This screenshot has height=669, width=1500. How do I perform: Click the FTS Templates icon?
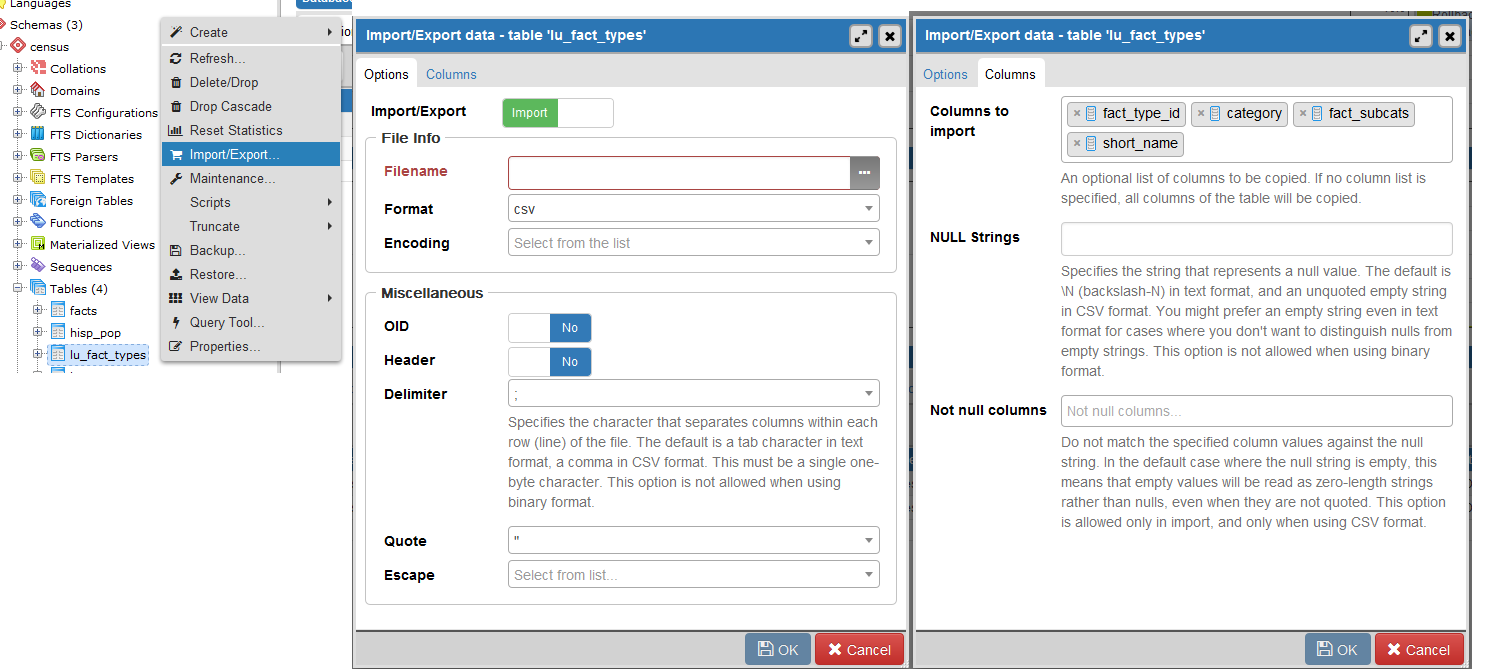38,178
